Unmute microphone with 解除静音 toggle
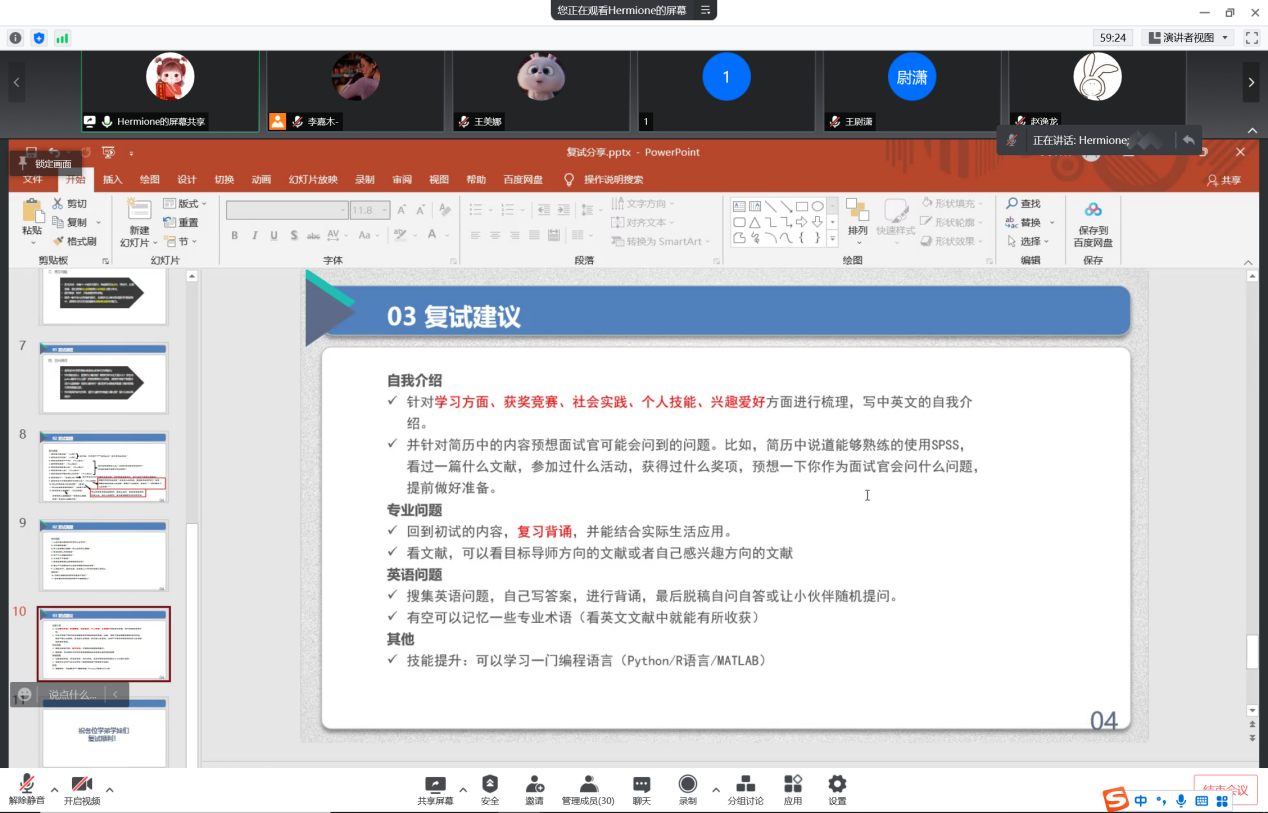 pyautogui.click(x=27, y=785)
